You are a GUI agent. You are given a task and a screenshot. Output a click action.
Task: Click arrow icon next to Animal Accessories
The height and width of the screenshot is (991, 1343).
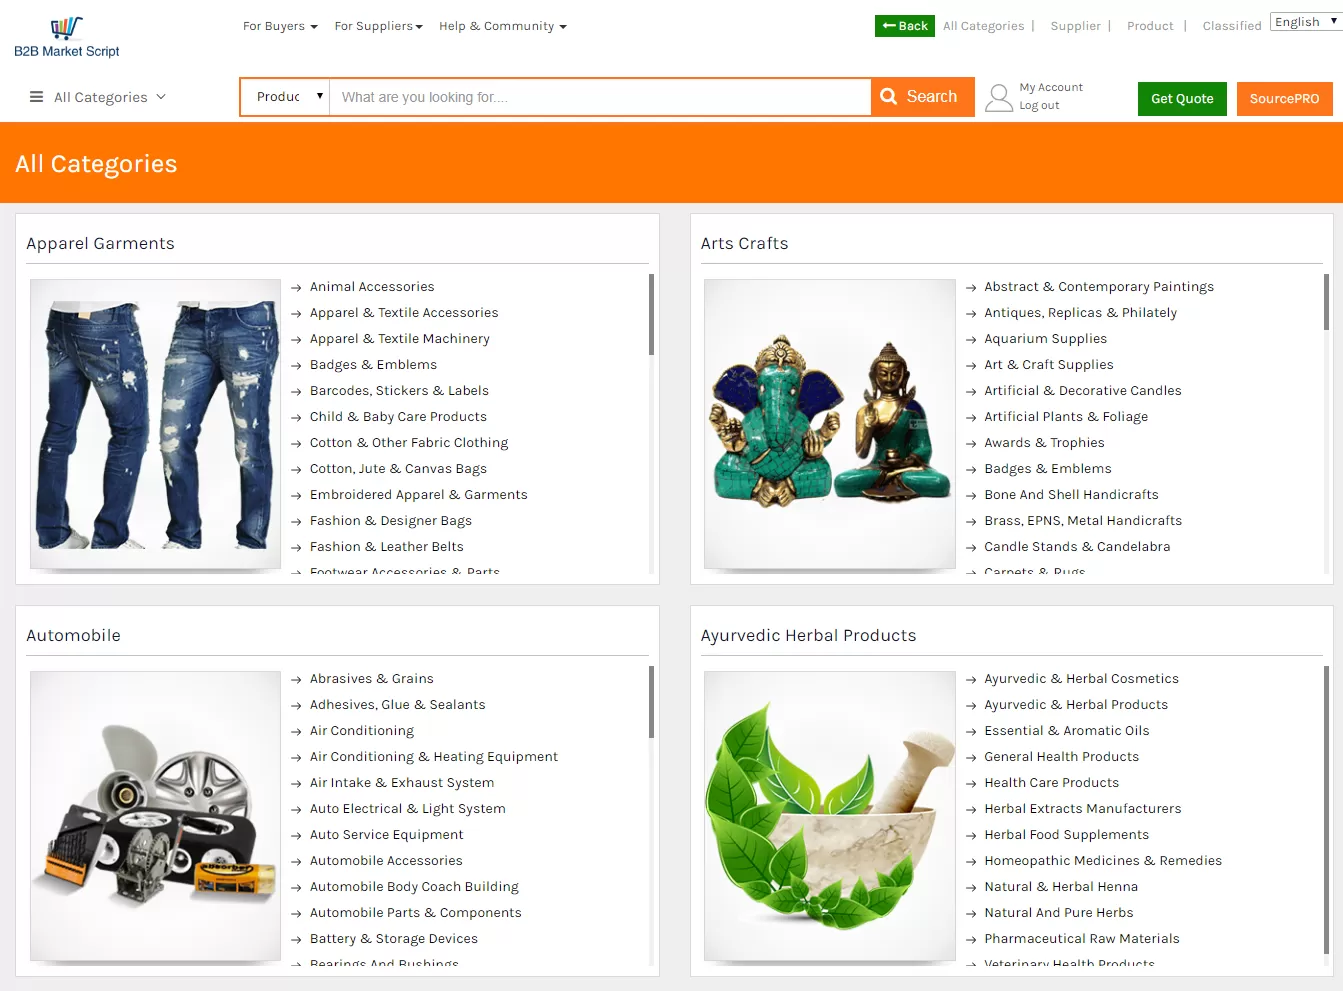(x=296, y=288)
